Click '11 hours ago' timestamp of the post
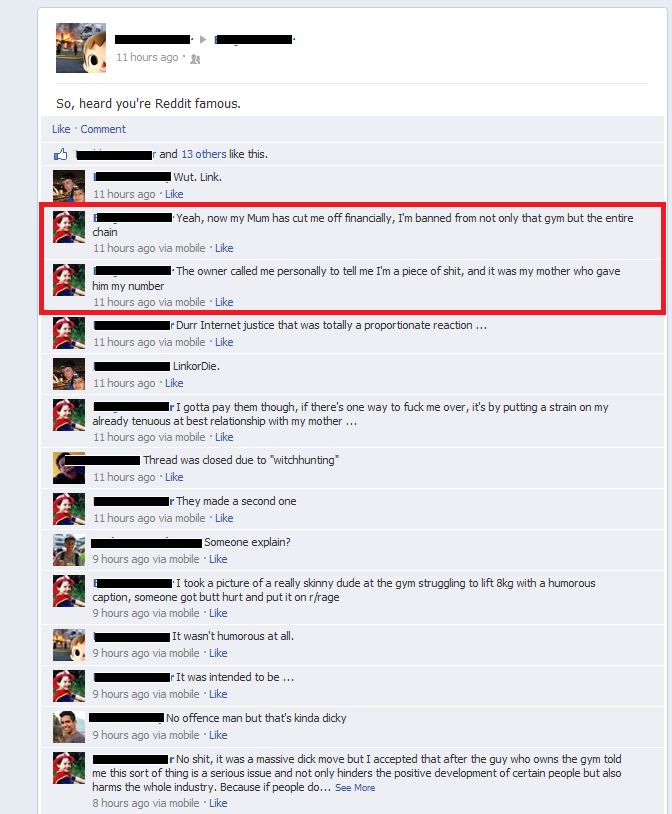Image resolution: width=672 pixels, height=814 pixels. (147, 57)
